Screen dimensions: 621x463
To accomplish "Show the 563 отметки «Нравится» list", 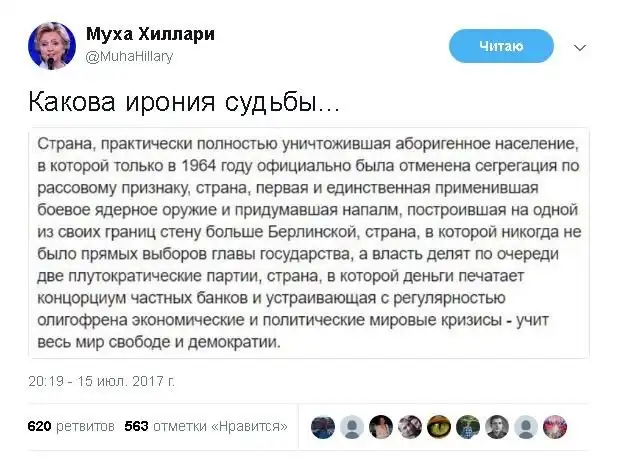I will coord(206,426).
